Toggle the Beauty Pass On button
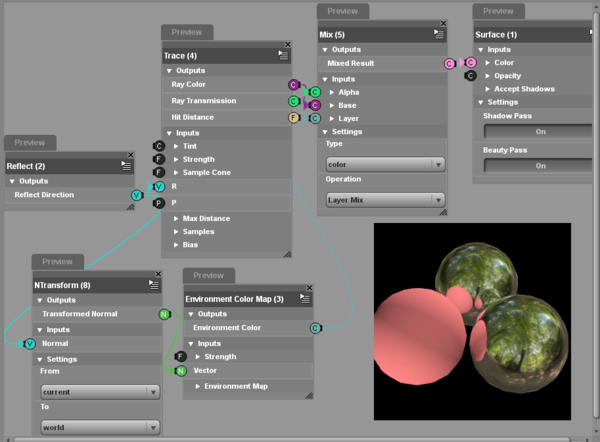Viewport: 600px width, 442px height. coord(539,166)
